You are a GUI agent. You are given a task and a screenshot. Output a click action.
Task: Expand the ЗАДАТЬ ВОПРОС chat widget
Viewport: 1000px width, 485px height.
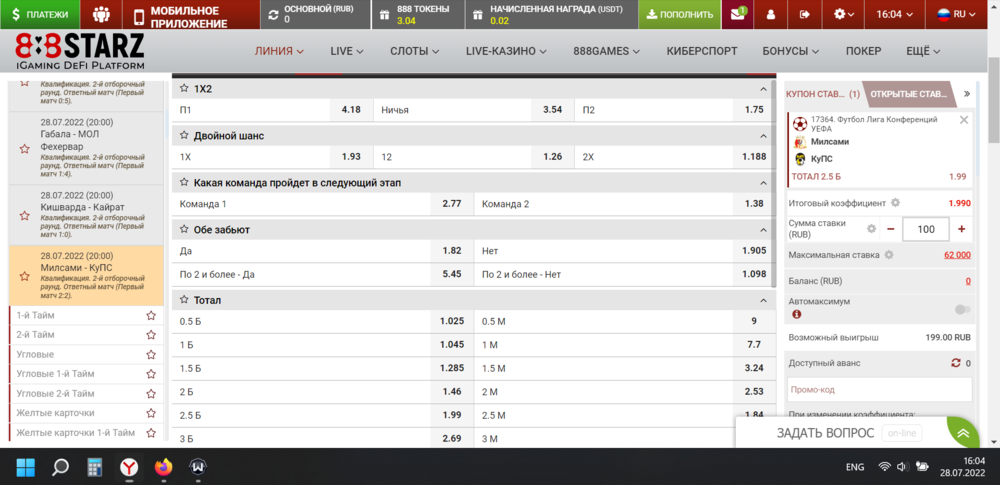coord(964,433)
